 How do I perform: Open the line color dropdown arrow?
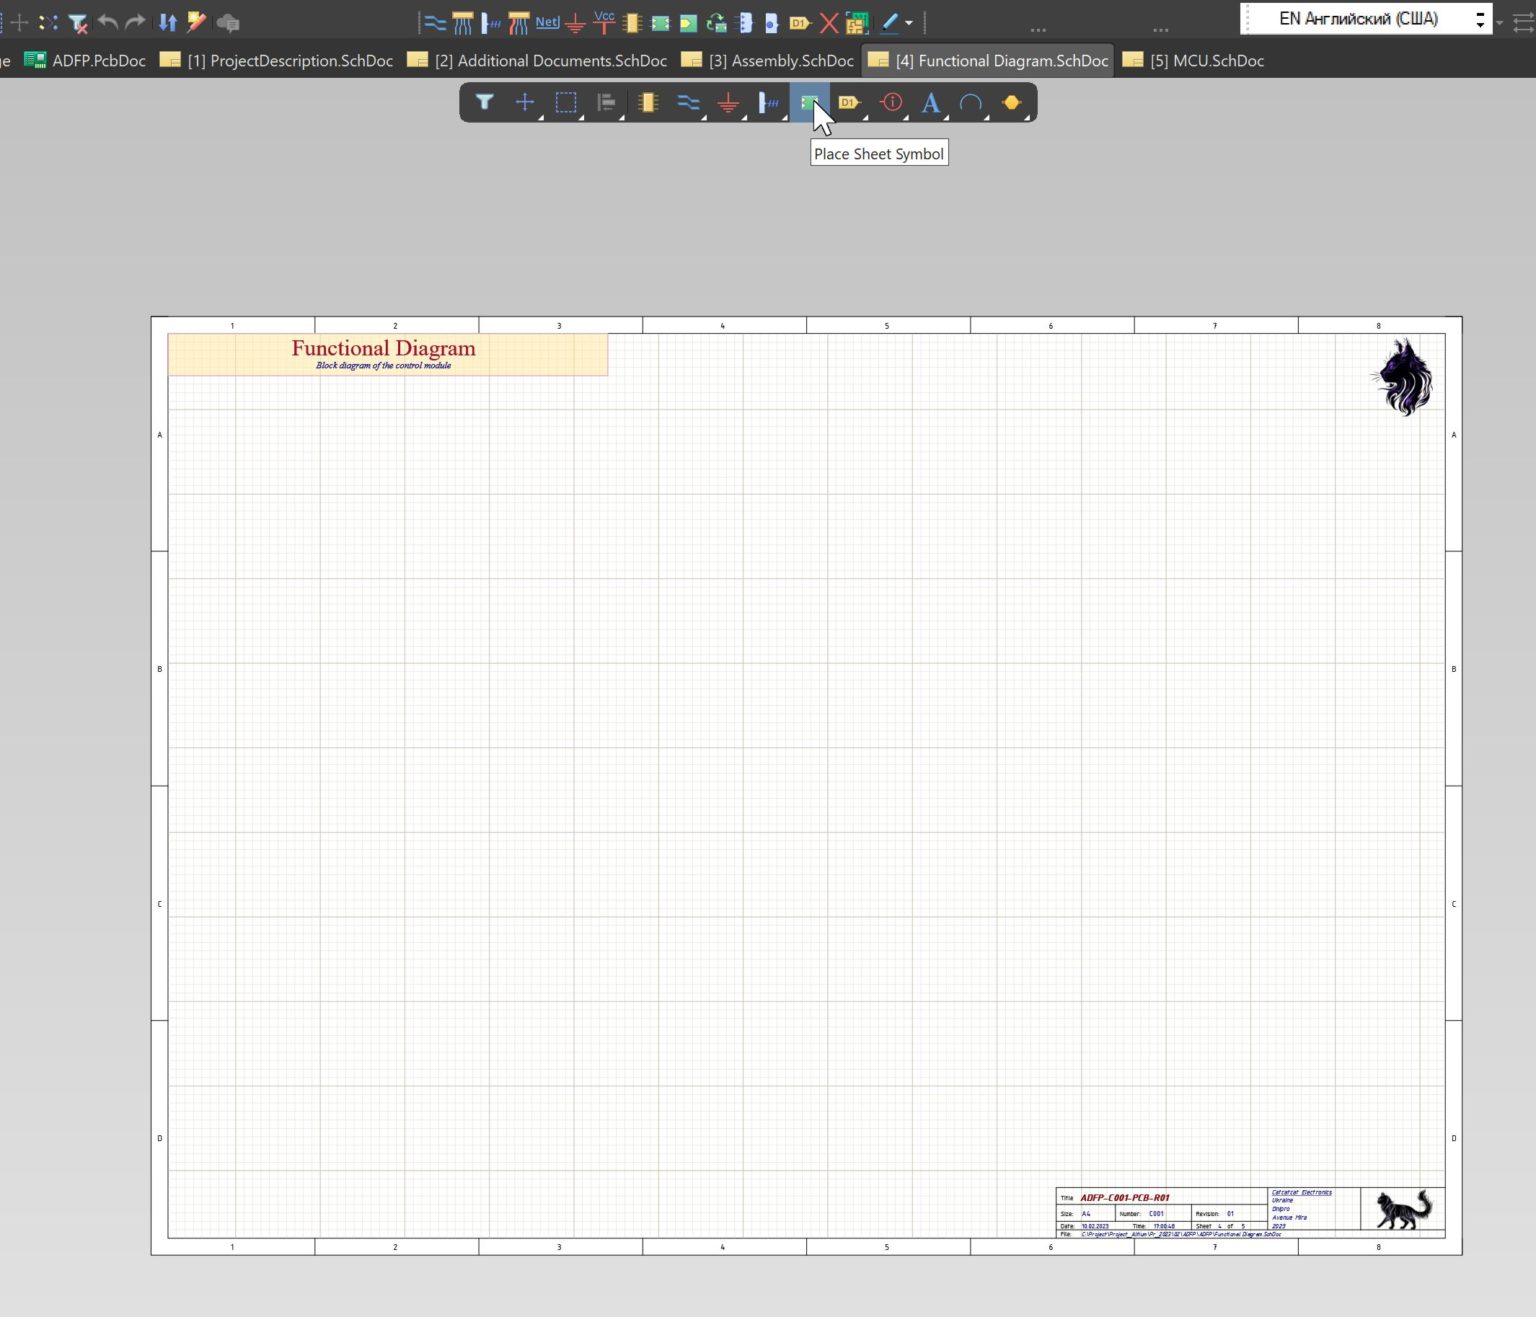[x=910, y=21]
